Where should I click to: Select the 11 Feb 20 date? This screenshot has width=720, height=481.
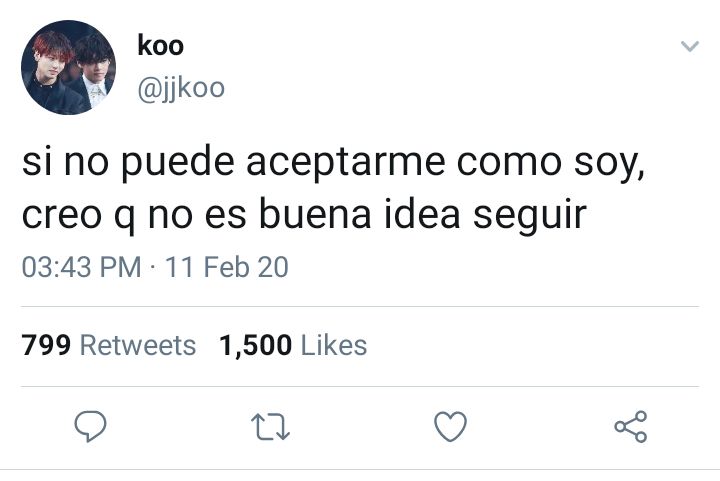[x=227, y=267]
